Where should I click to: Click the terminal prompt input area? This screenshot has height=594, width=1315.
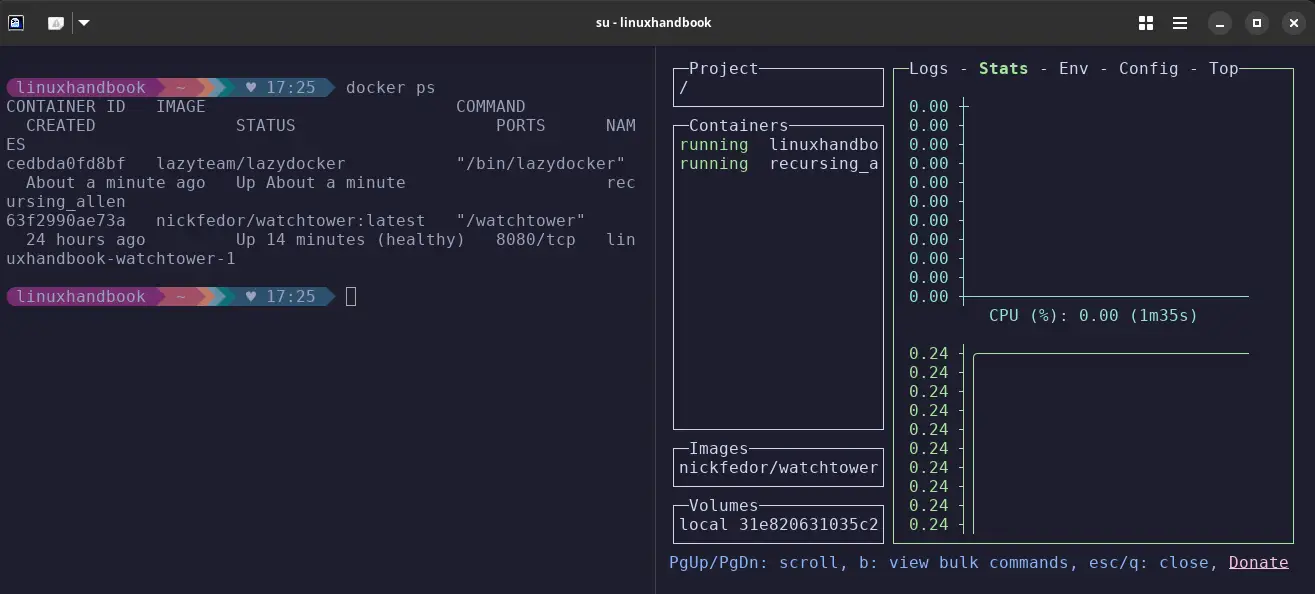(352, 296)
